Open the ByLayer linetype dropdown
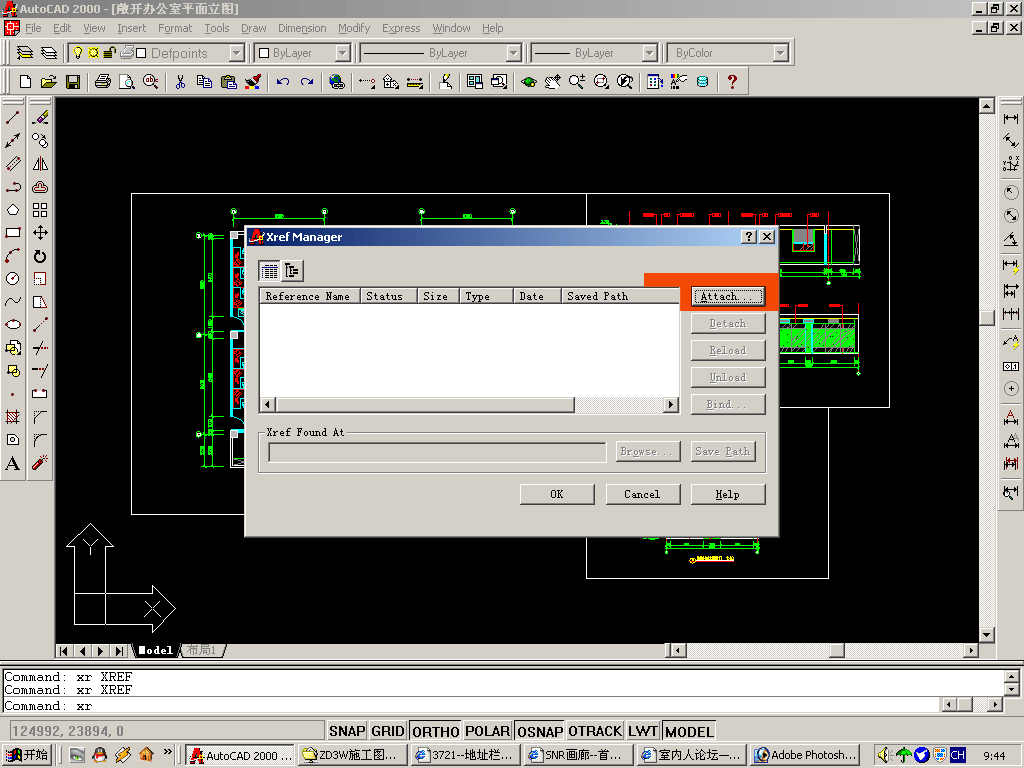Viewport: 1024px width, 768px height. (x=513, y=53)
